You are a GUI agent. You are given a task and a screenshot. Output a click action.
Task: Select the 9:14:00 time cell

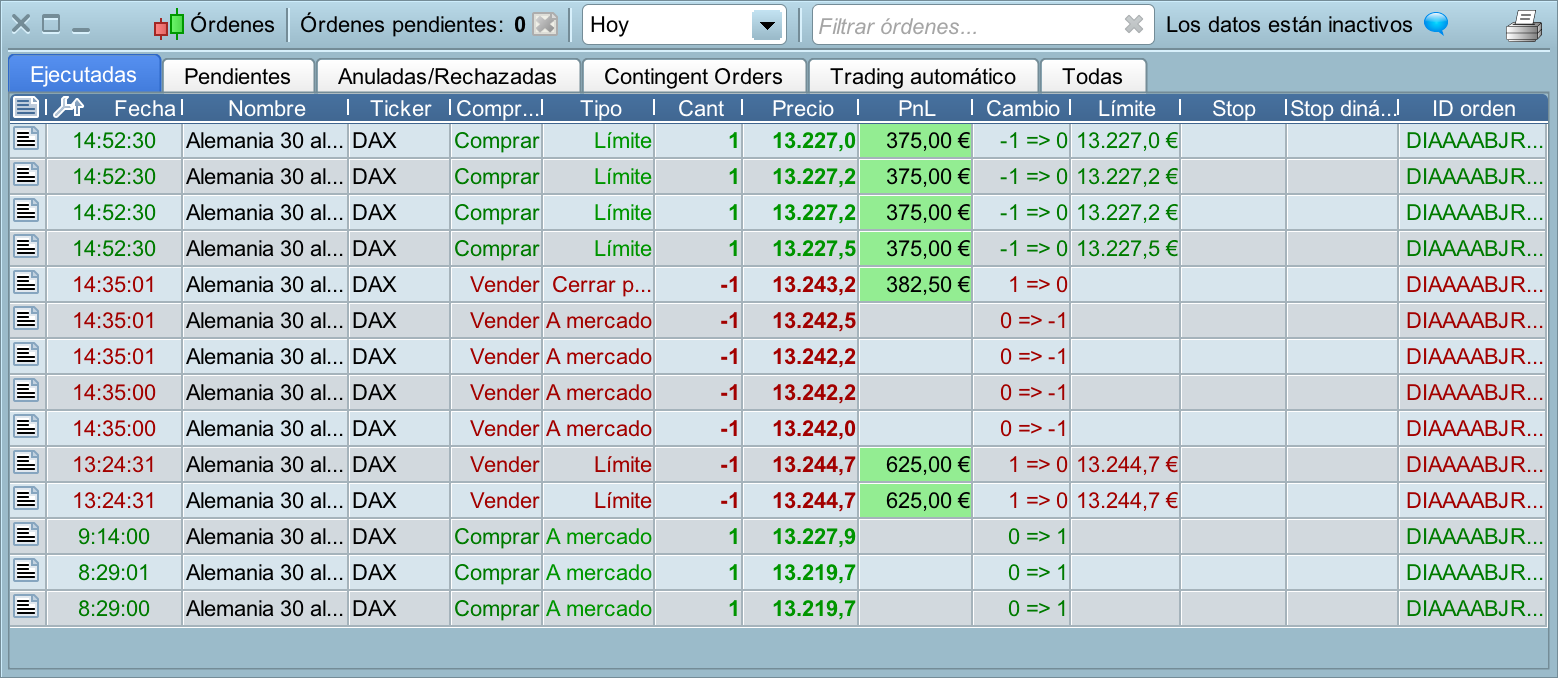pyautogui.click(x=114, y=536)
